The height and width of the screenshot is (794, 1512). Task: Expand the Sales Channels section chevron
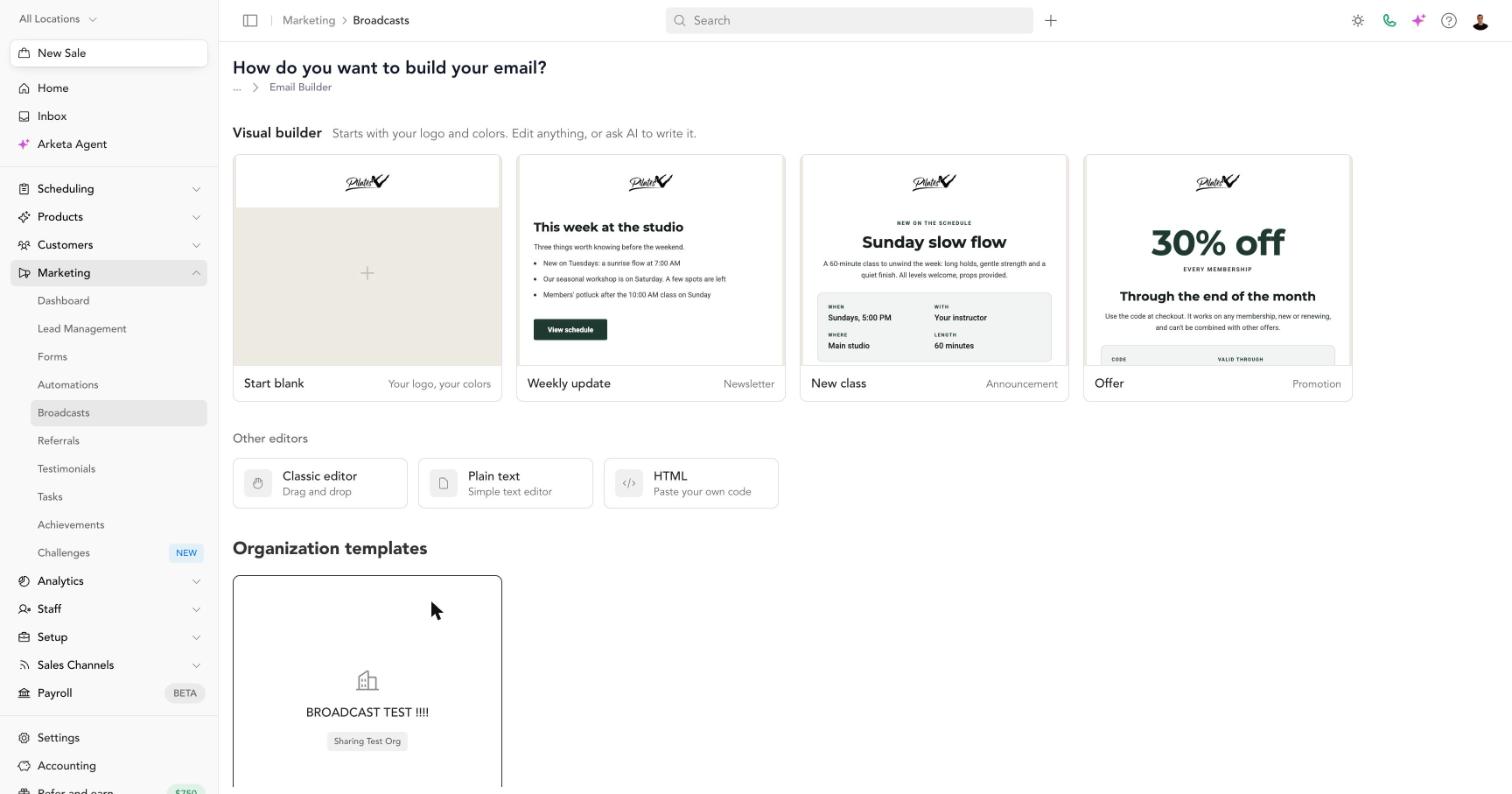[x=196, y=665]
